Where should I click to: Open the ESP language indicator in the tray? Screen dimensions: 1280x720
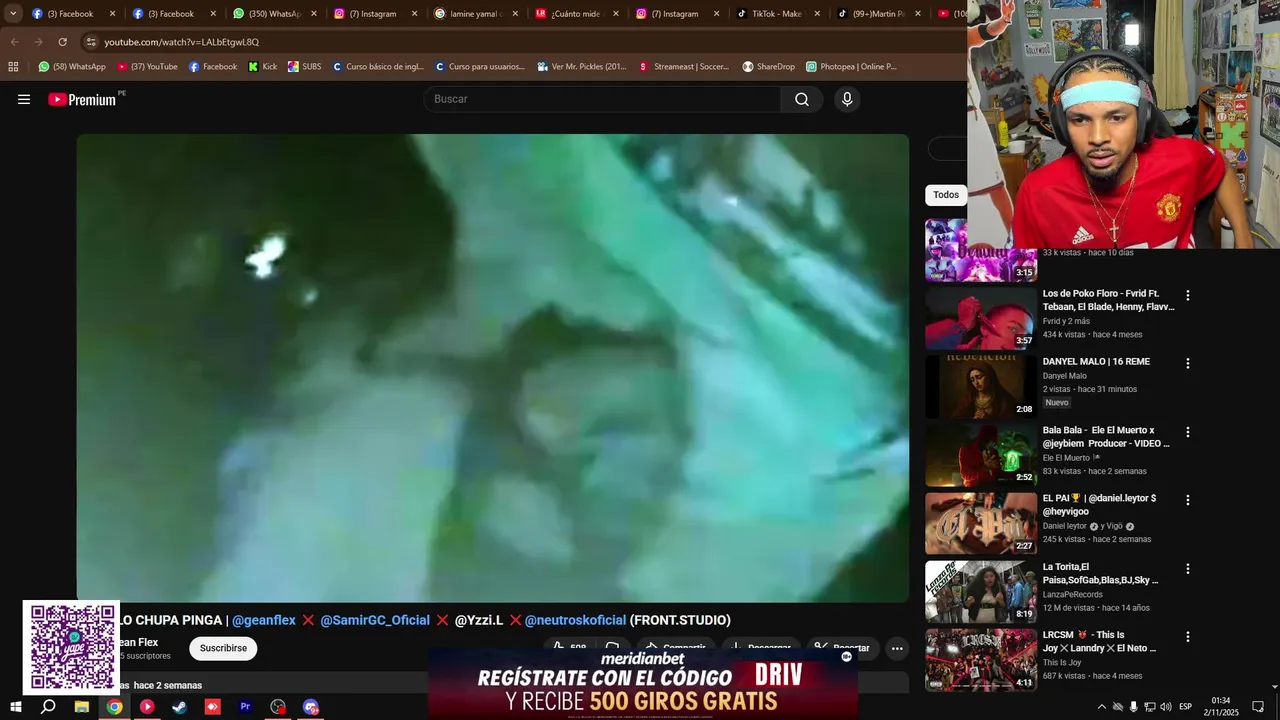pyautogui.click(x=1187, y=707)
